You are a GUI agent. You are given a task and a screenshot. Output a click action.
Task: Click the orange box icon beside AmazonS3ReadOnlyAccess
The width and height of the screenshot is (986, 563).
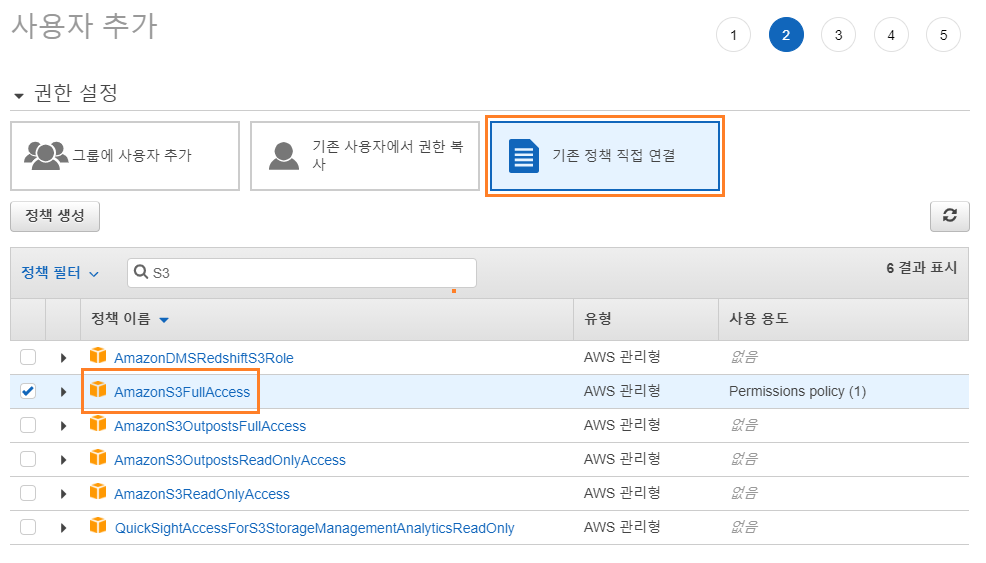pyautogui.click(x=97, y=492)
